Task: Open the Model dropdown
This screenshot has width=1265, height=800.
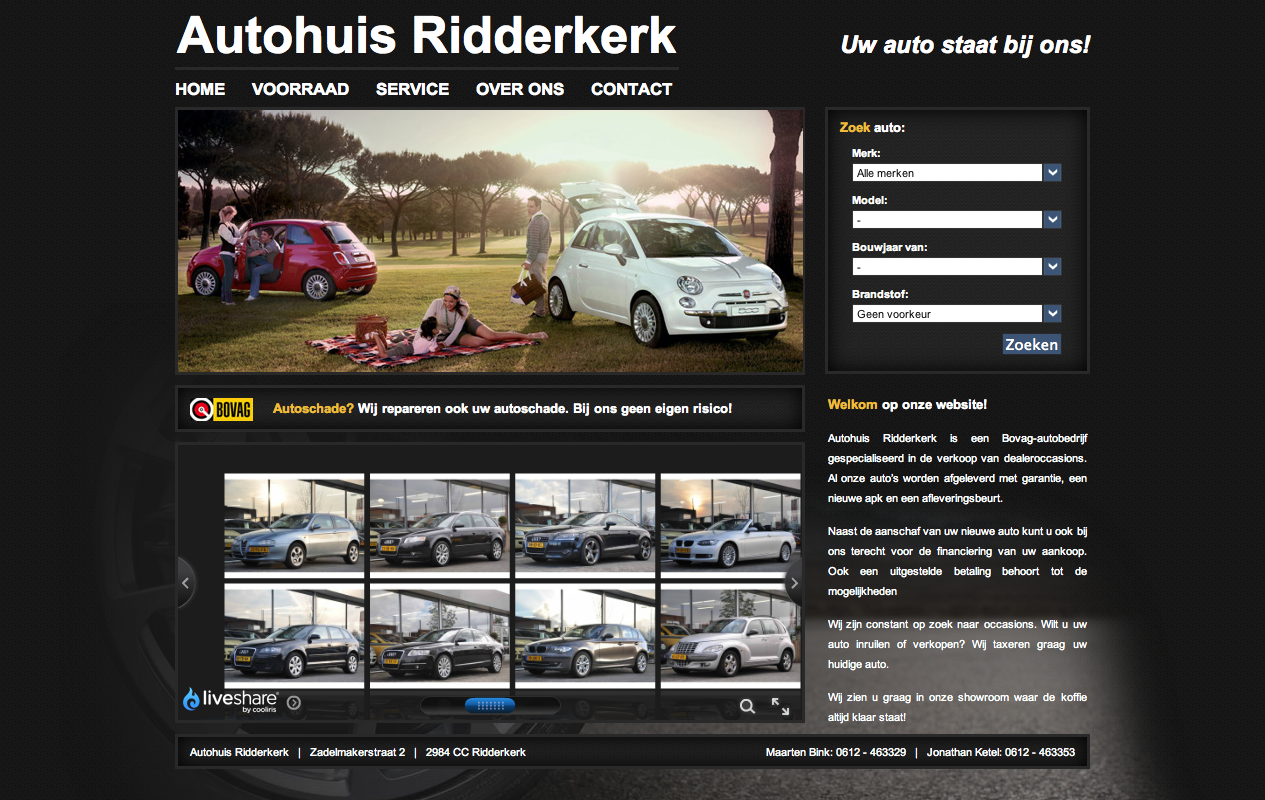Action: coord(956,219)
